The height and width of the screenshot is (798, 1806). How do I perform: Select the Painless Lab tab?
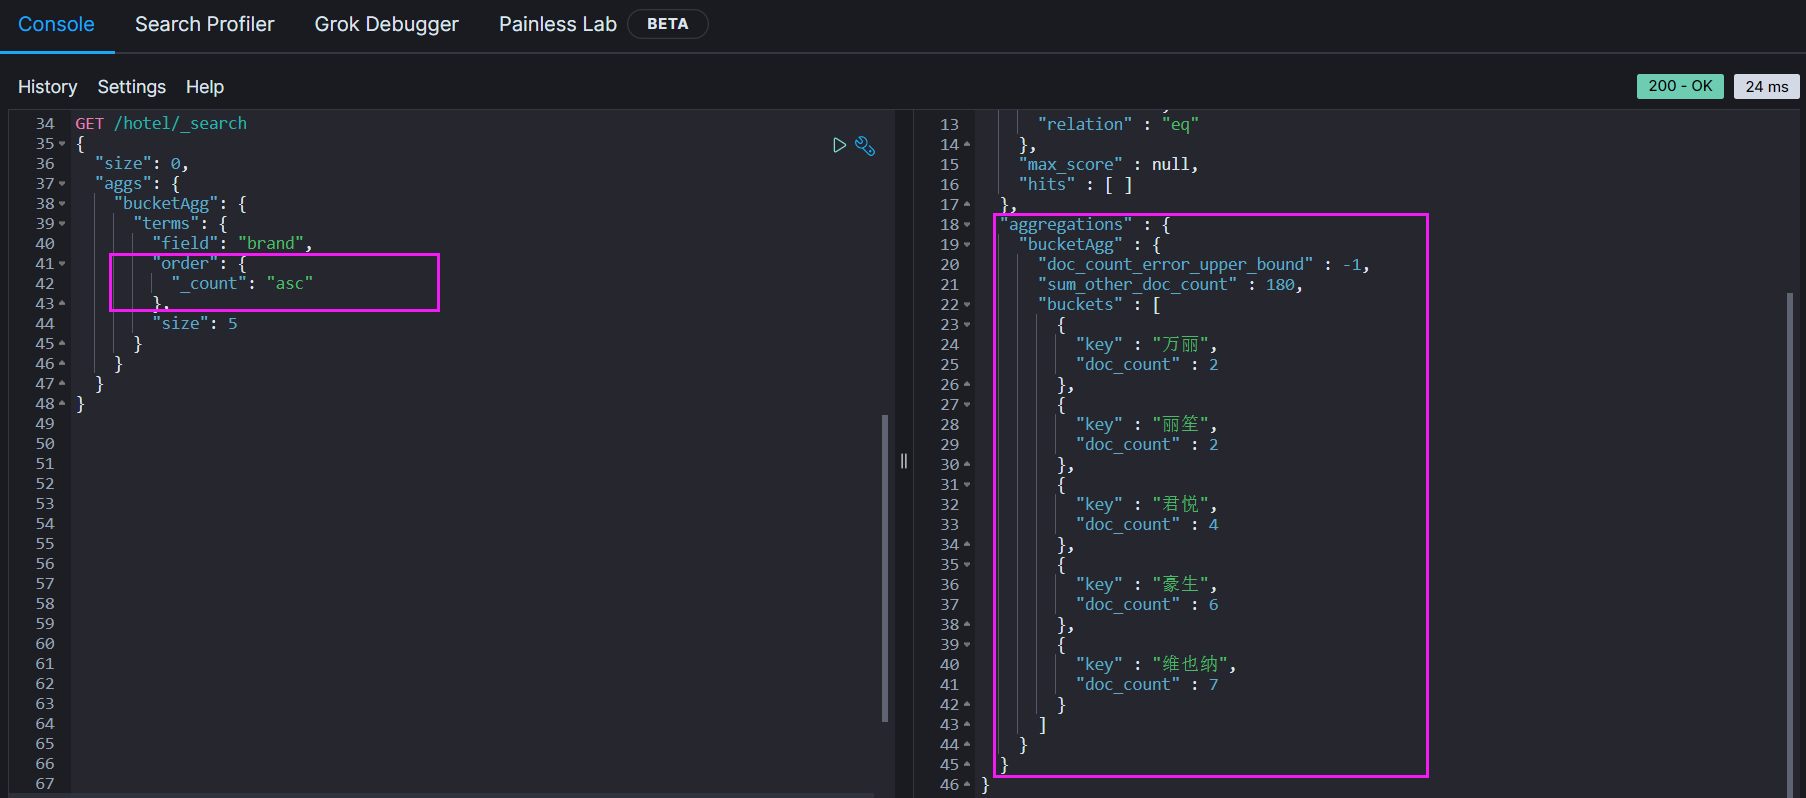[557, 24]
